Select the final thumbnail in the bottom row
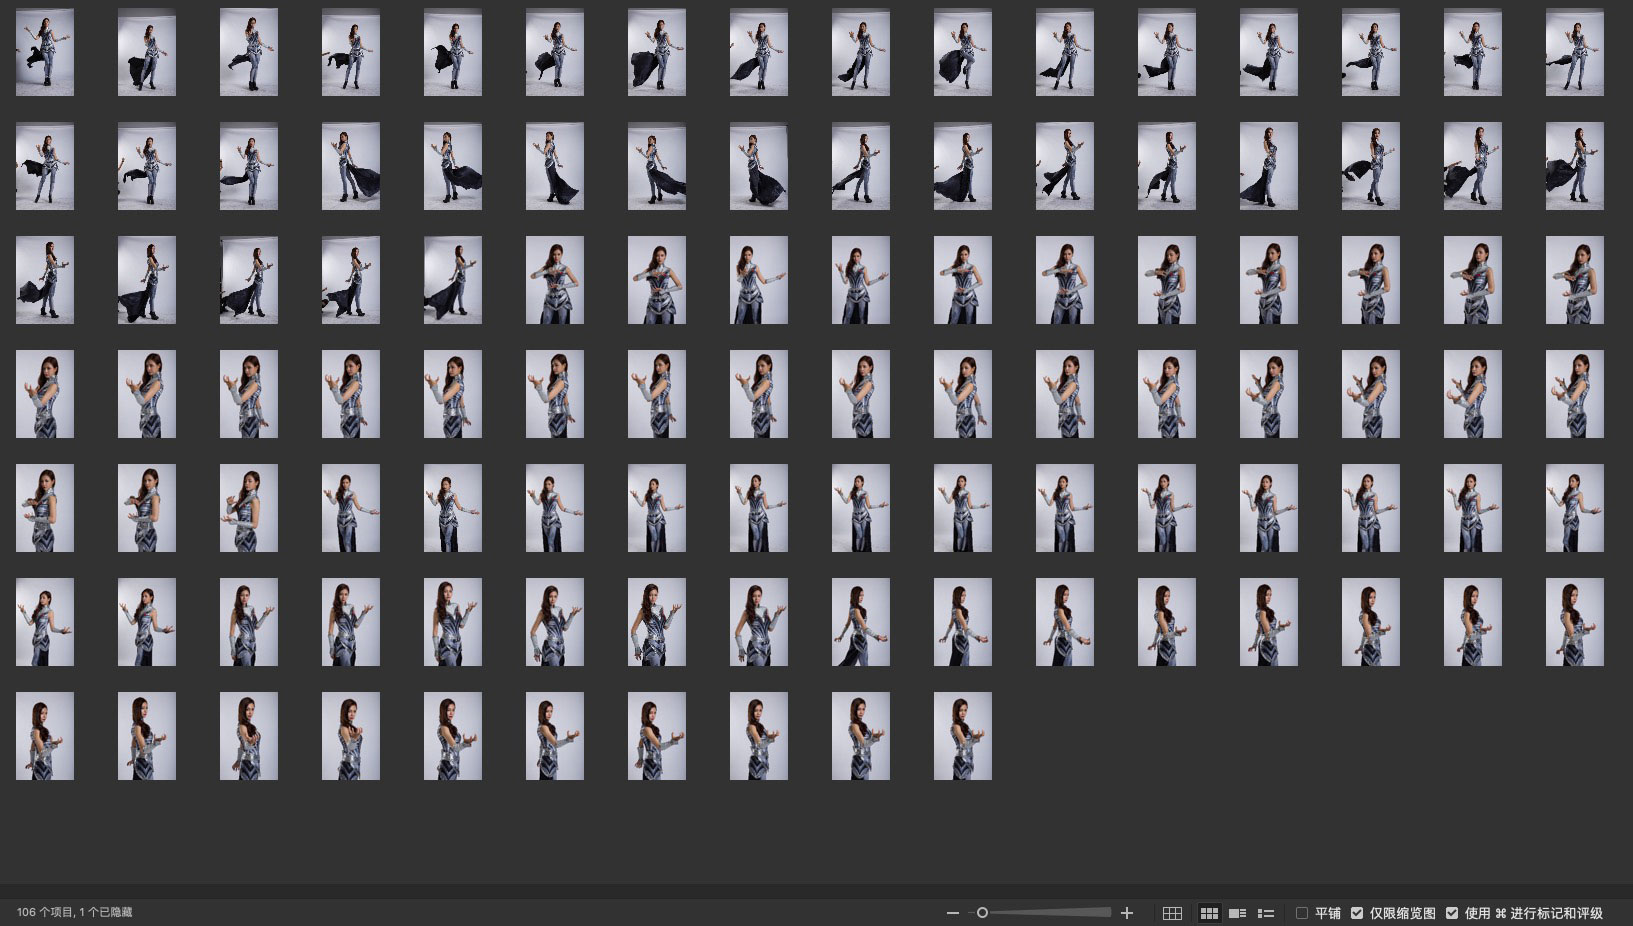1633x926 pixels. point(962,736)
